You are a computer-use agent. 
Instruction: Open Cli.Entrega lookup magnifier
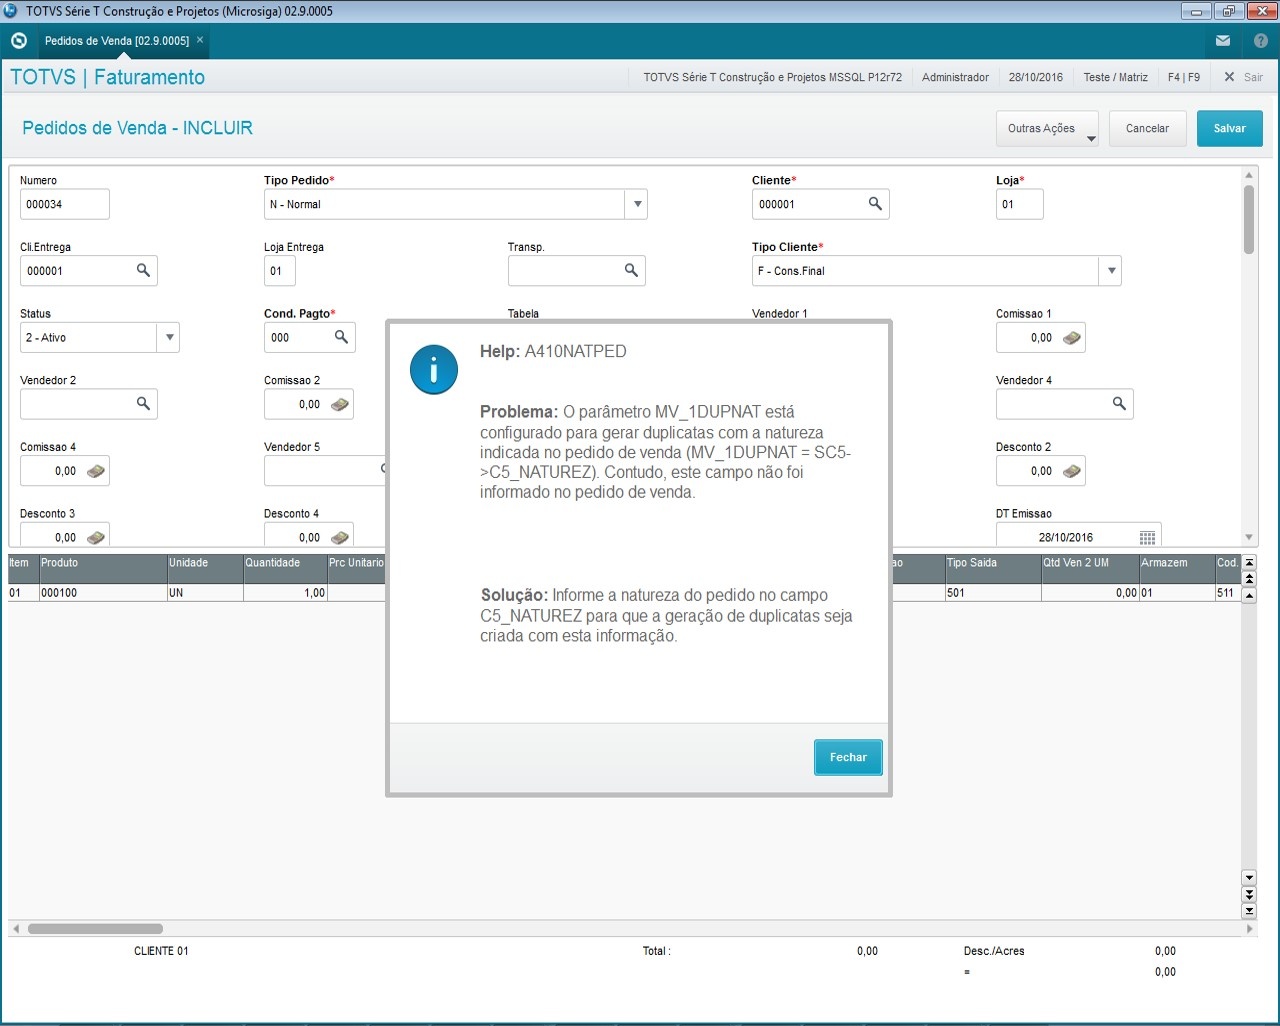click(x=143, y=270)
